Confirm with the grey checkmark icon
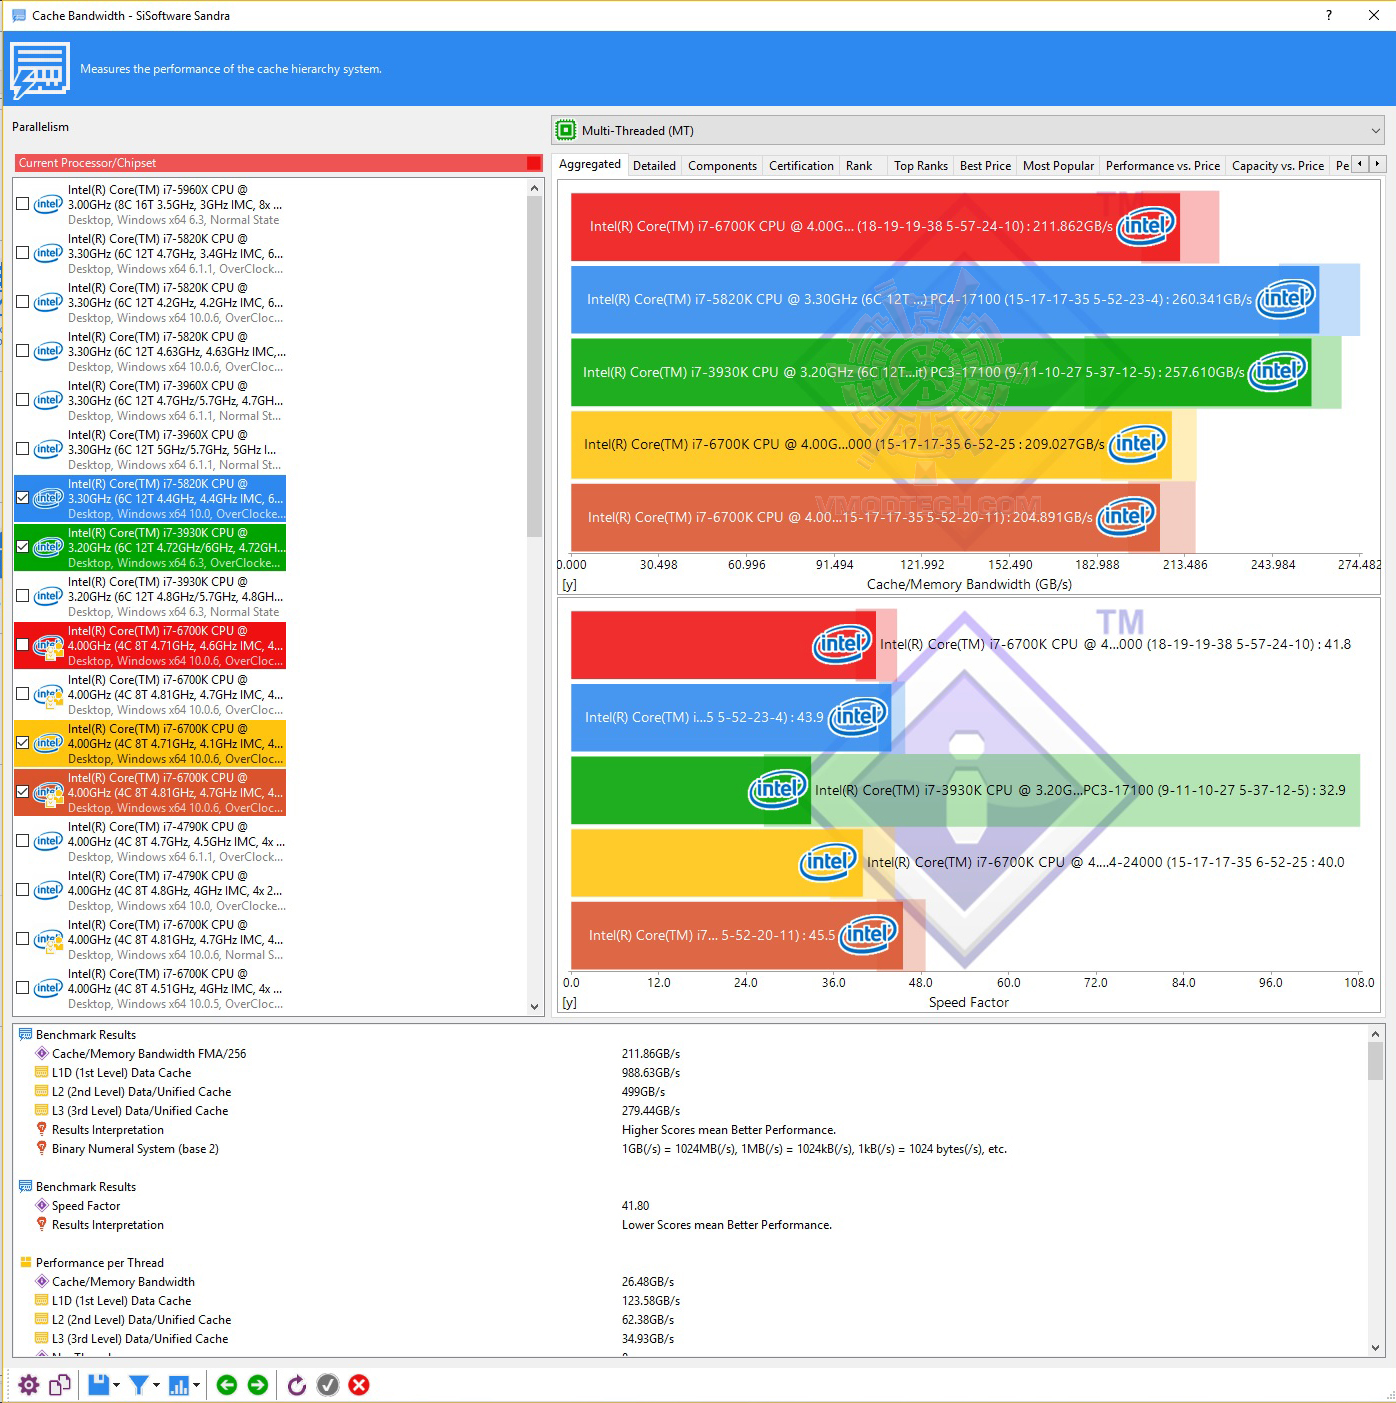This screenshot has height=1403, width=1396. tap(328, 1385)
